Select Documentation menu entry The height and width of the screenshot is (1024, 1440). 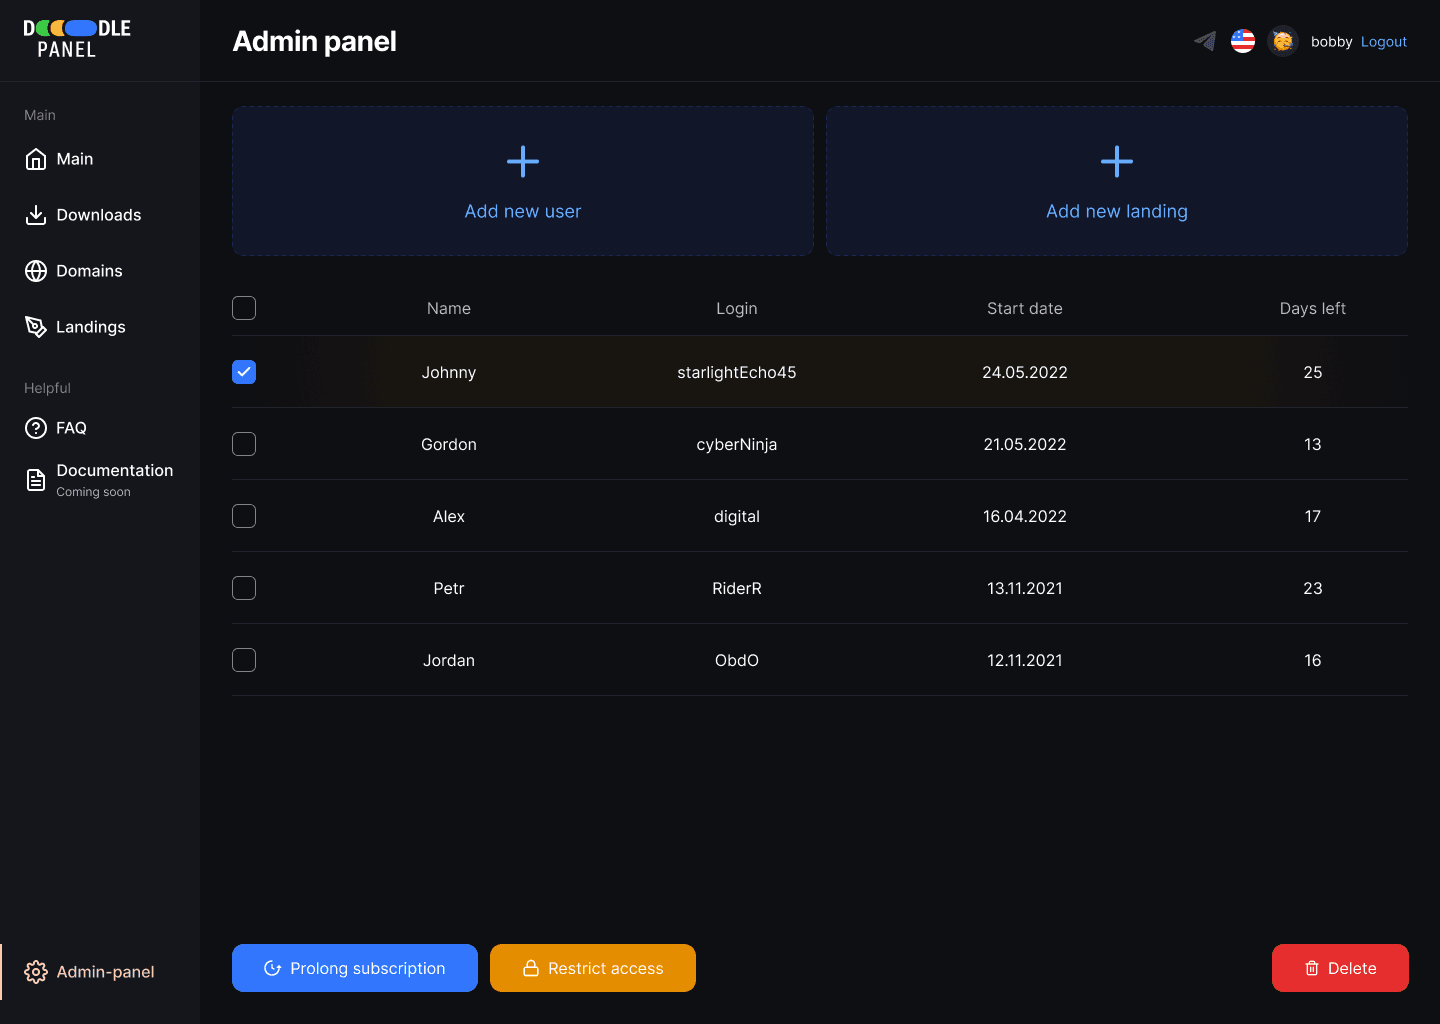(100, 480)
